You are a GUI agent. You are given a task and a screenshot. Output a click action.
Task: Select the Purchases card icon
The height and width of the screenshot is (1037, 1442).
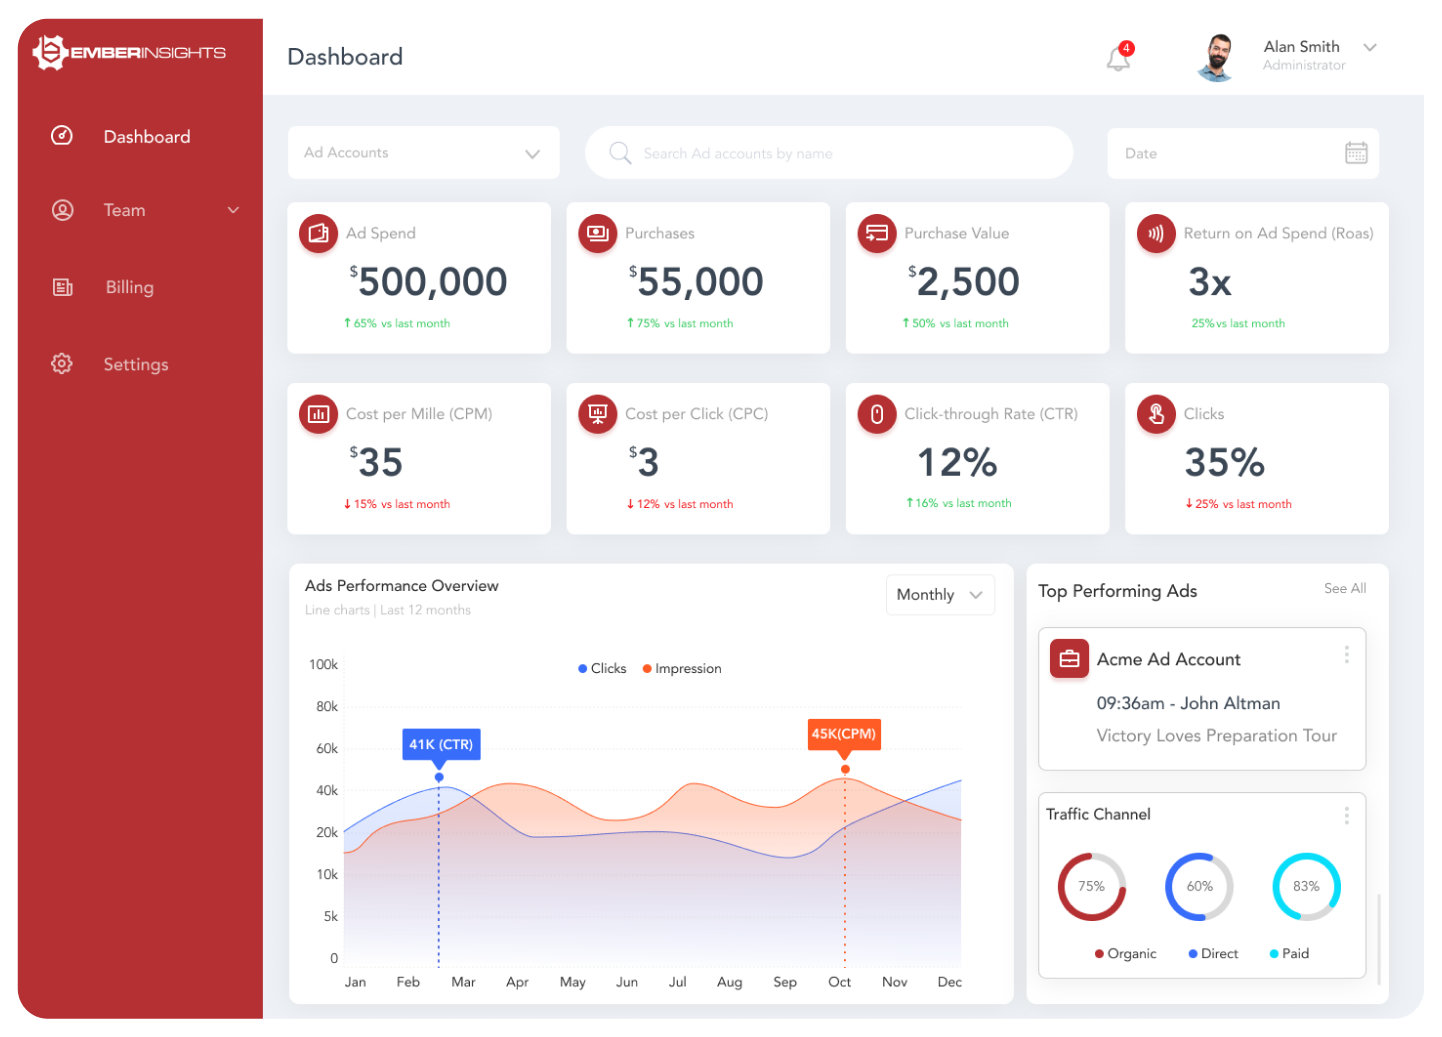tap(597, 233)
